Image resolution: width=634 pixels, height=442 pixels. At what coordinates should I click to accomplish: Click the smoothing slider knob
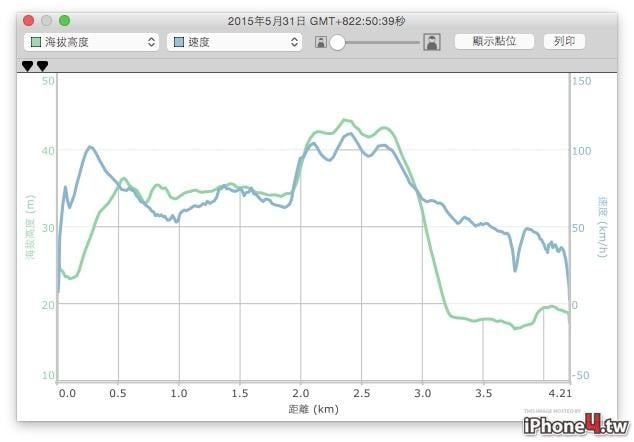click(337, 42)
